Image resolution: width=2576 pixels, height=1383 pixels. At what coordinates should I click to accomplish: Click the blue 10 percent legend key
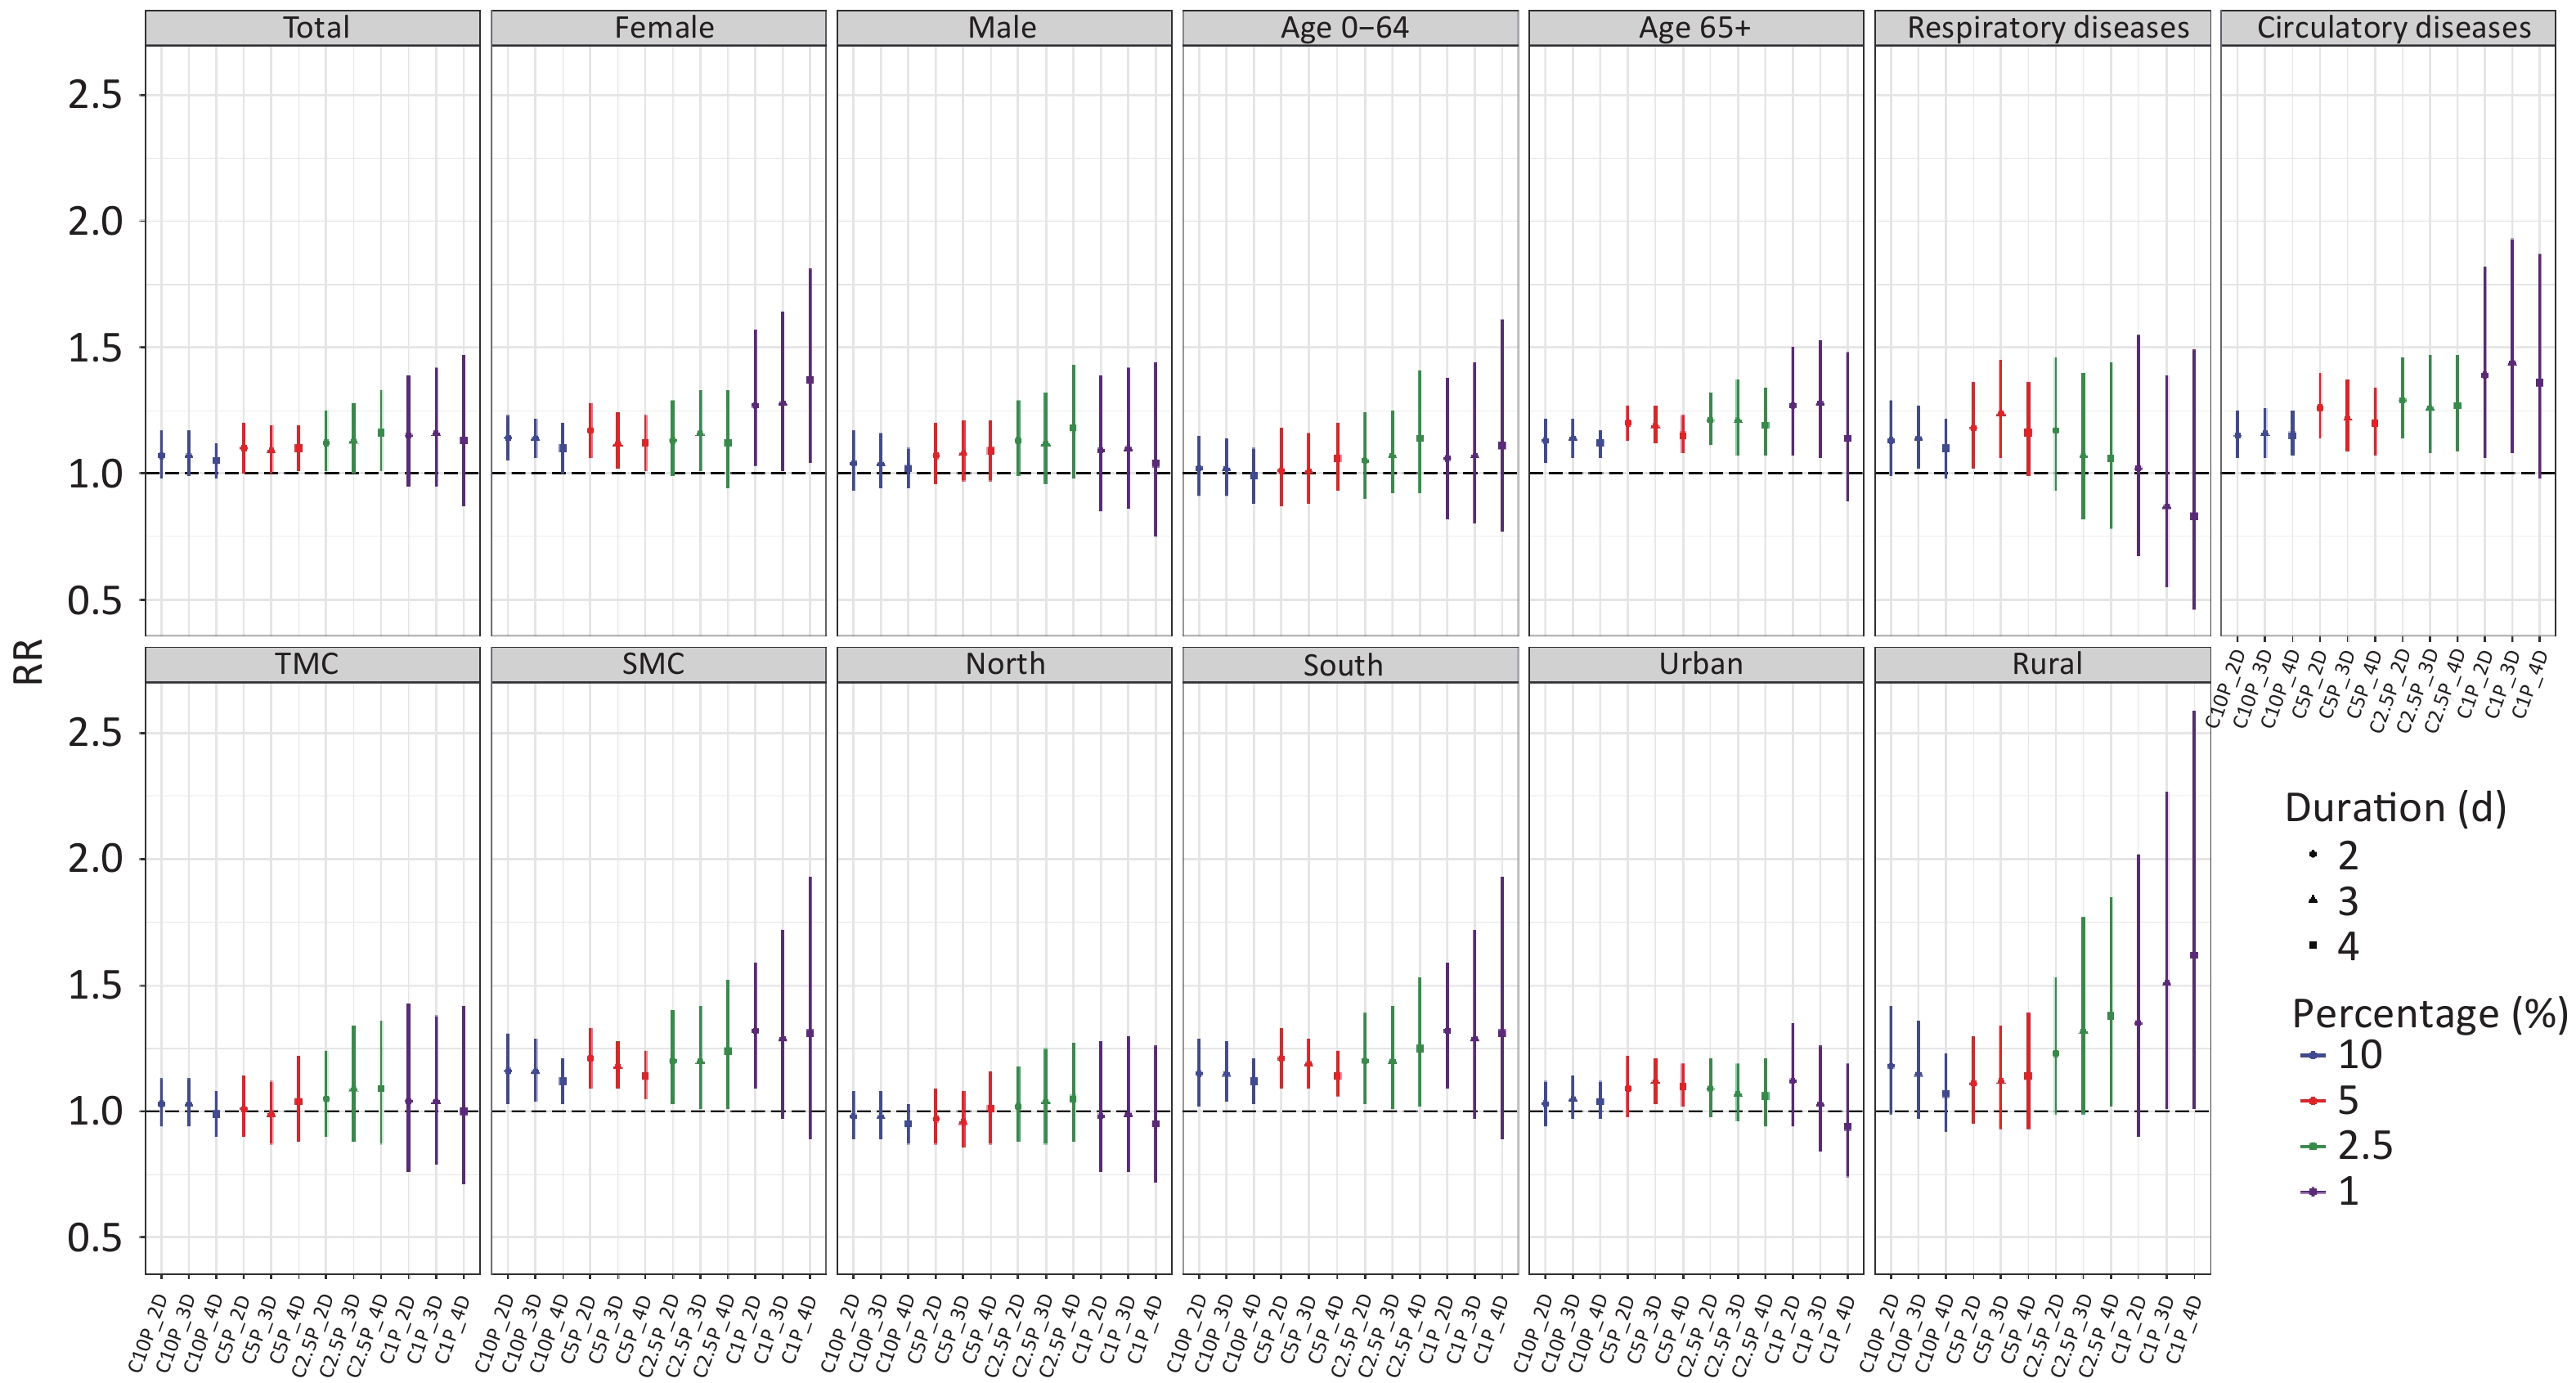click(2313, 1055)
